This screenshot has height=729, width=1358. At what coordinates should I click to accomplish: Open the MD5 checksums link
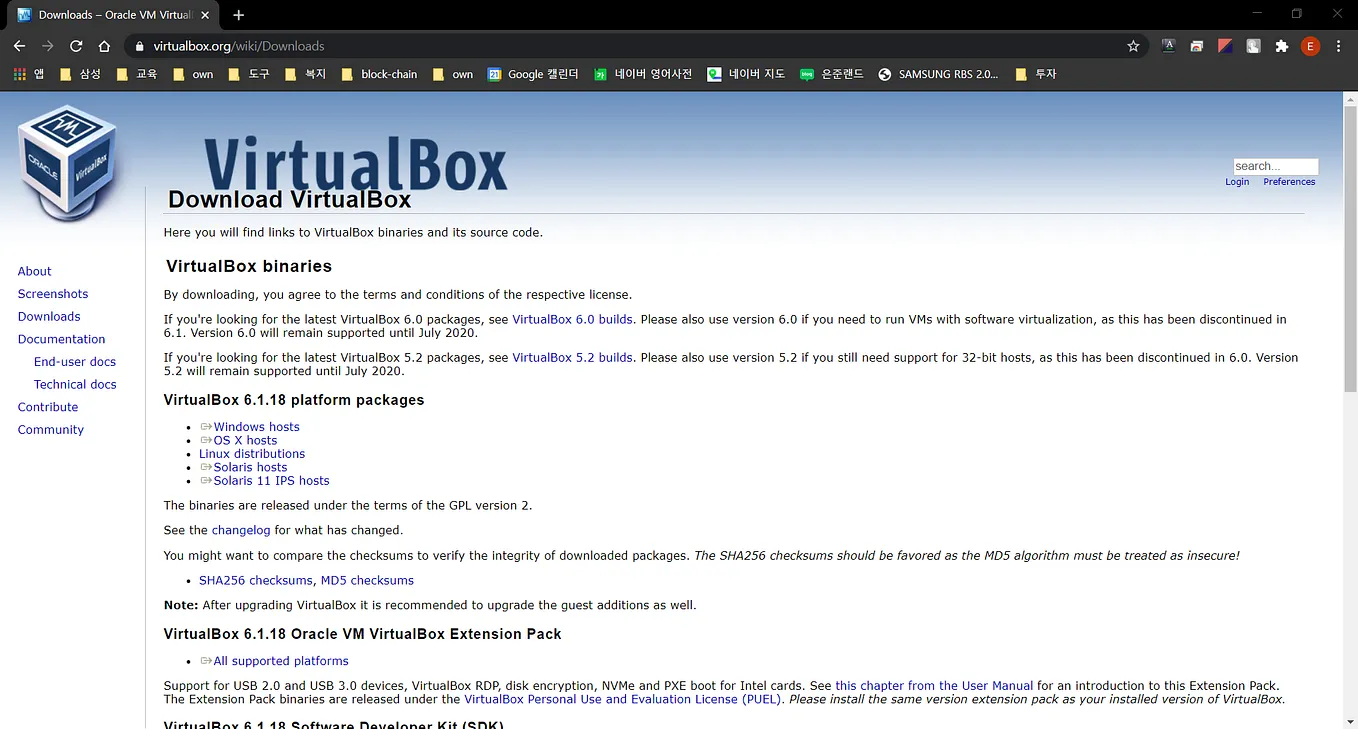coord(367,581)
